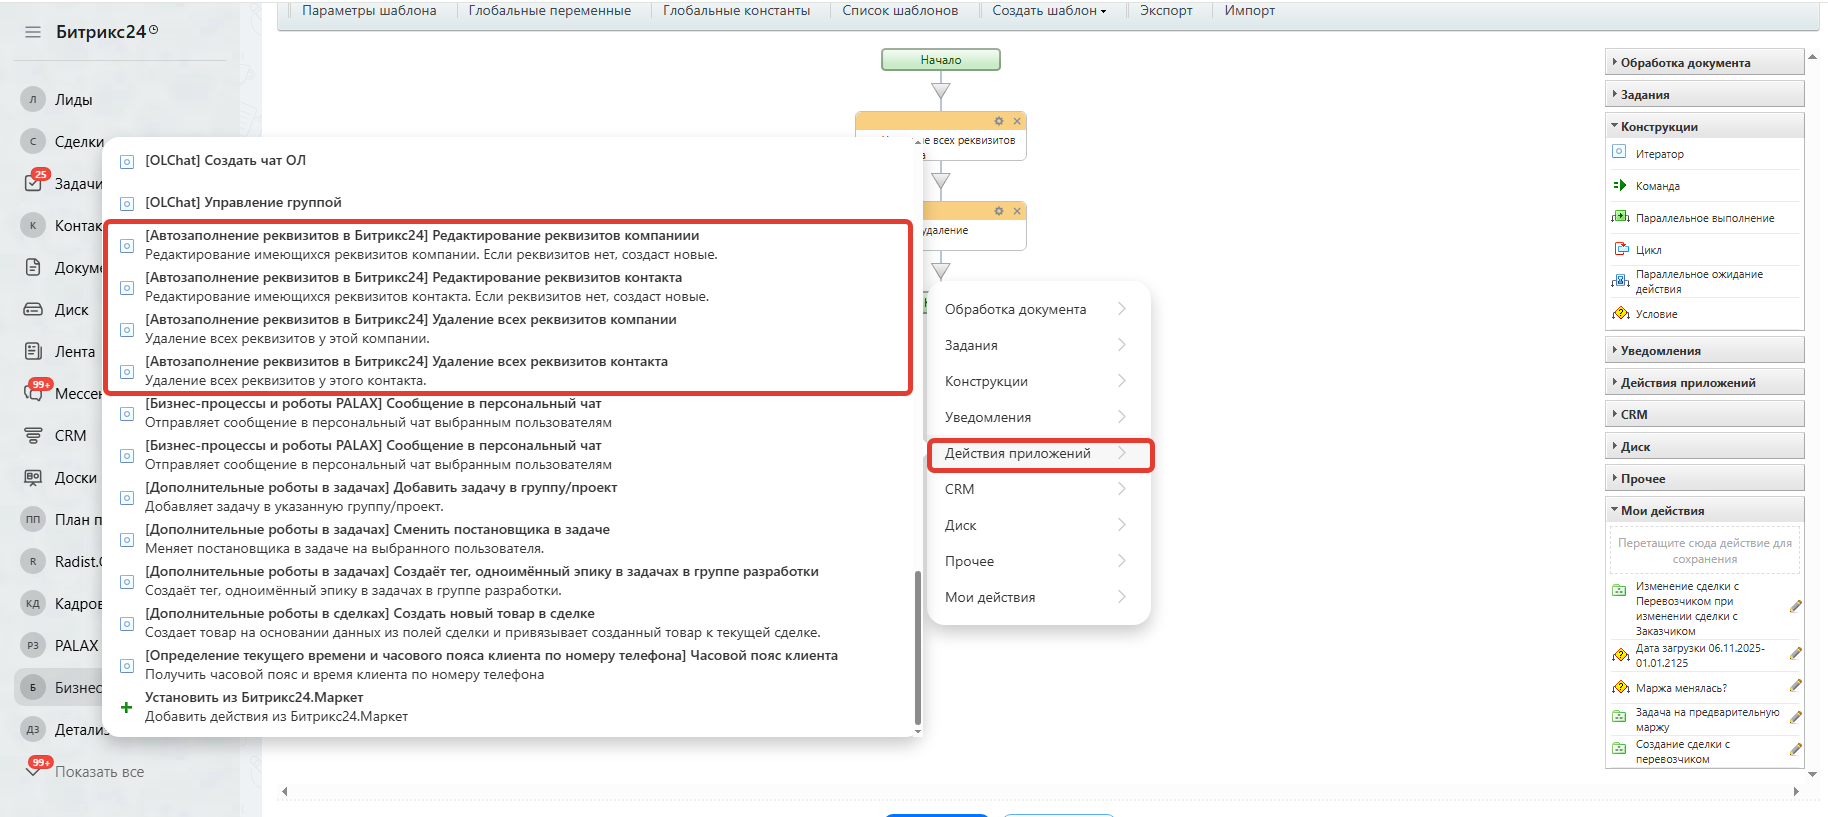Edit 'Дата загрузки 06.11.2025' with its pencil
The height and width of the screenshot is (817, 1828).
coord(1795,654)
